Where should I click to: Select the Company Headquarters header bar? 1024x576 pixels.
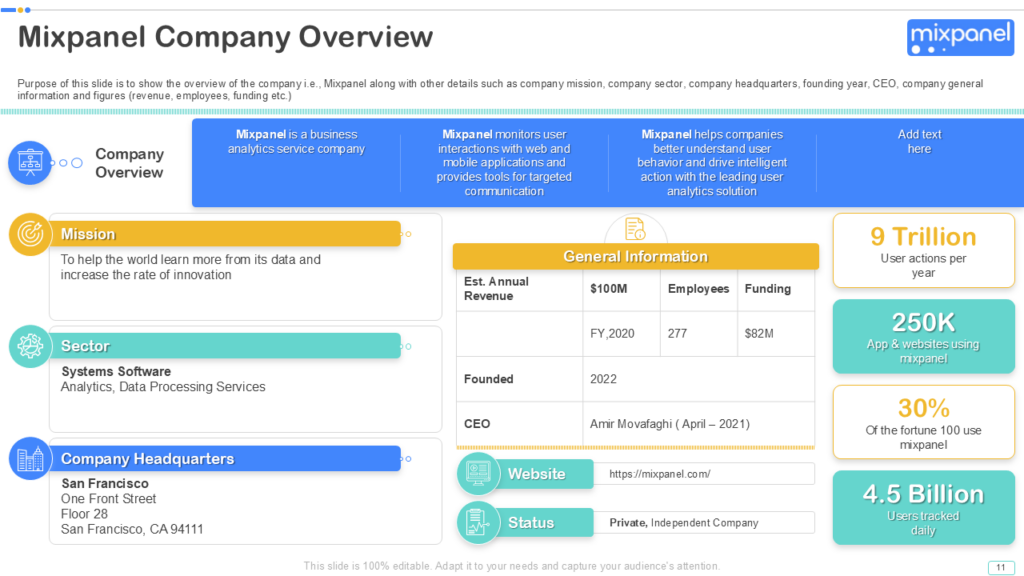[226, 458]
